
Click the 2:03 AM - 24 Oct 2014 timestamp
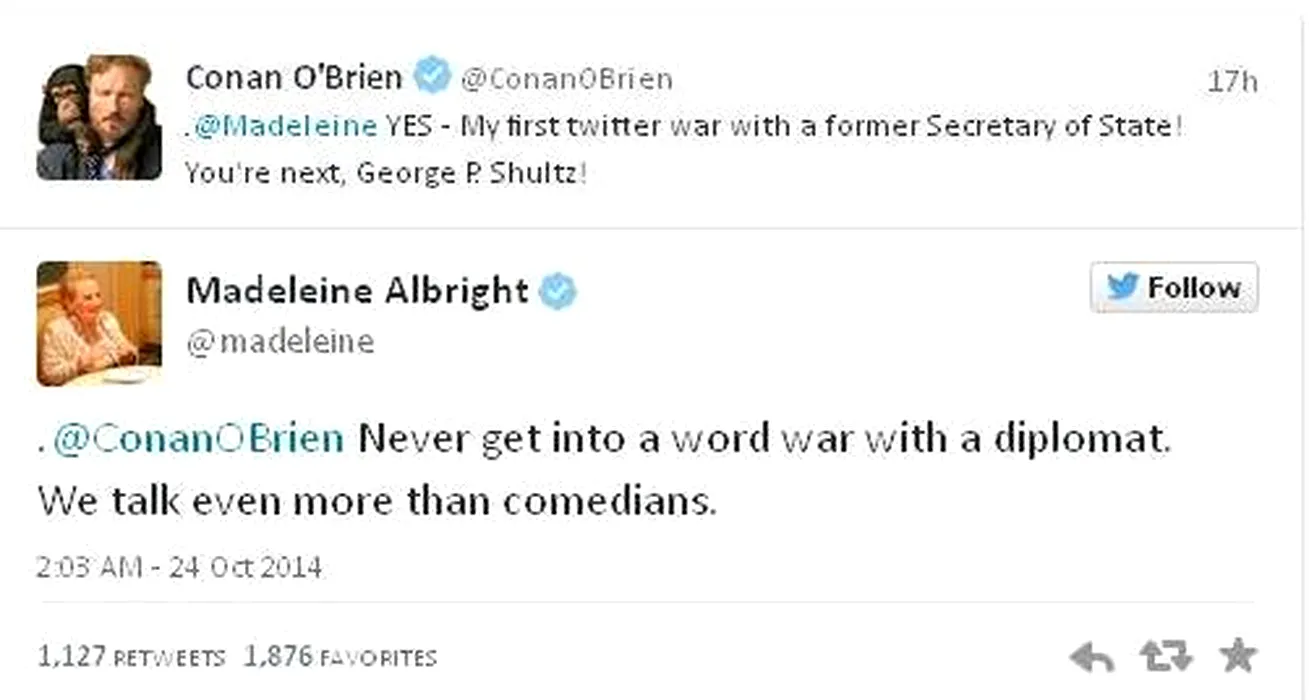pos(180,567)
